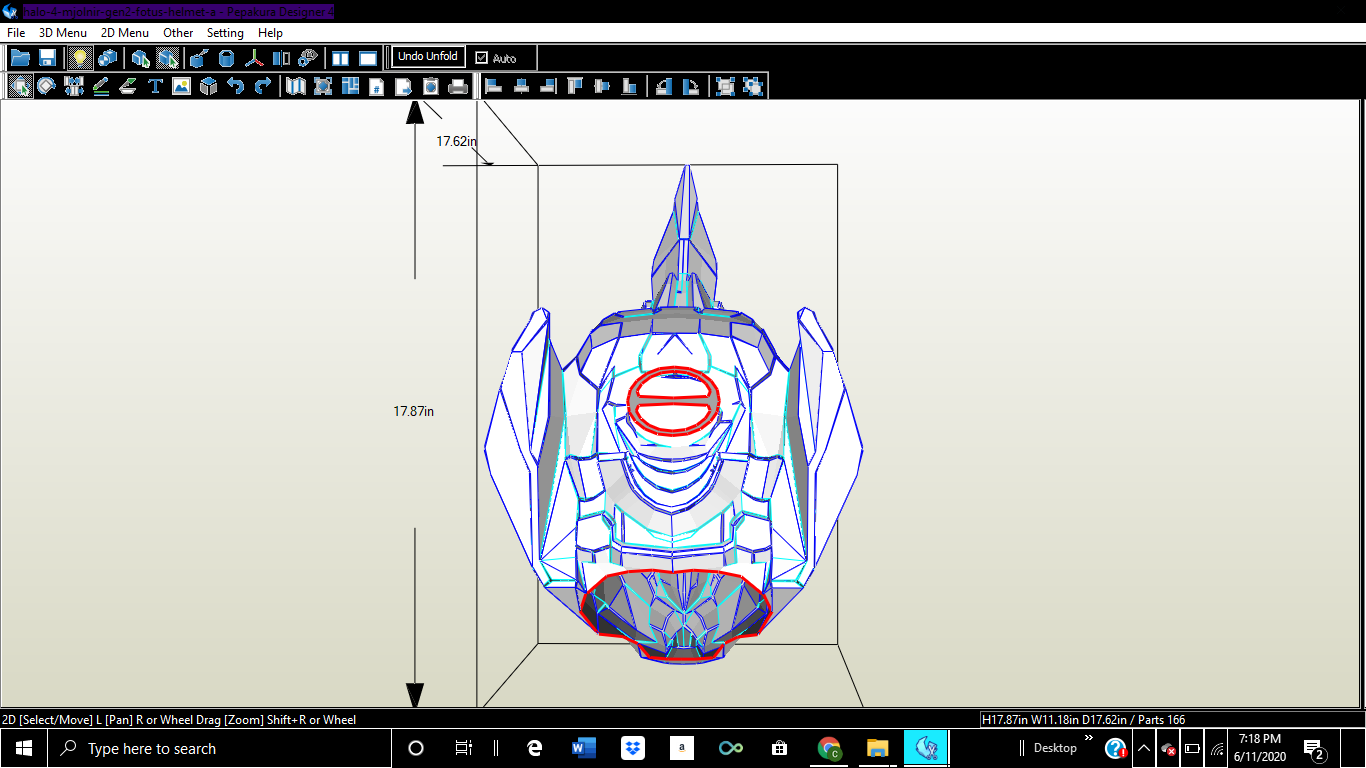The width and height of the screenshot is (1366, 768).
Task: Click the mirror flip model icon
Action: 281,58
